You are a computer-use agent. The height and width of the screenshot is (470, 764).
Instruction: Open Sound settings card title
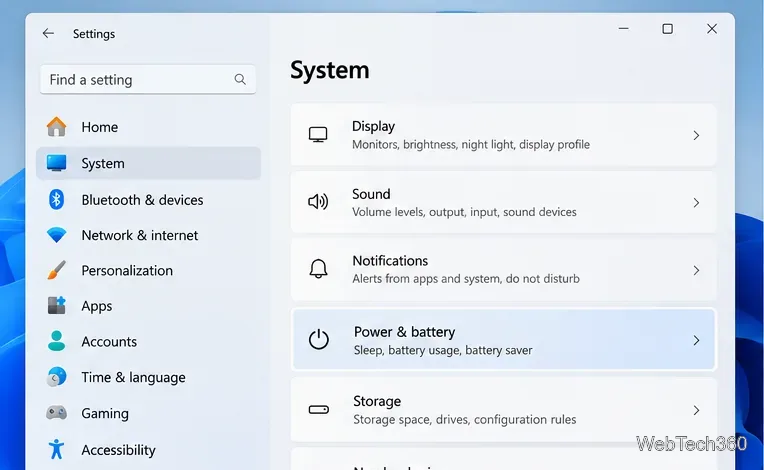pos(371,194)
